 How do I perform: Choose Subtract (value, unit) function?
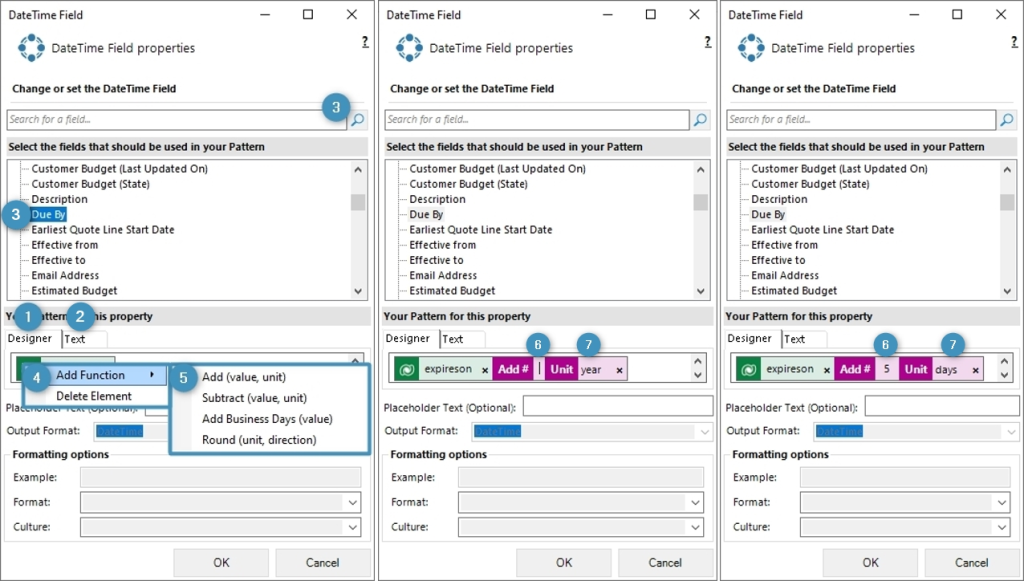pos(254,398)
